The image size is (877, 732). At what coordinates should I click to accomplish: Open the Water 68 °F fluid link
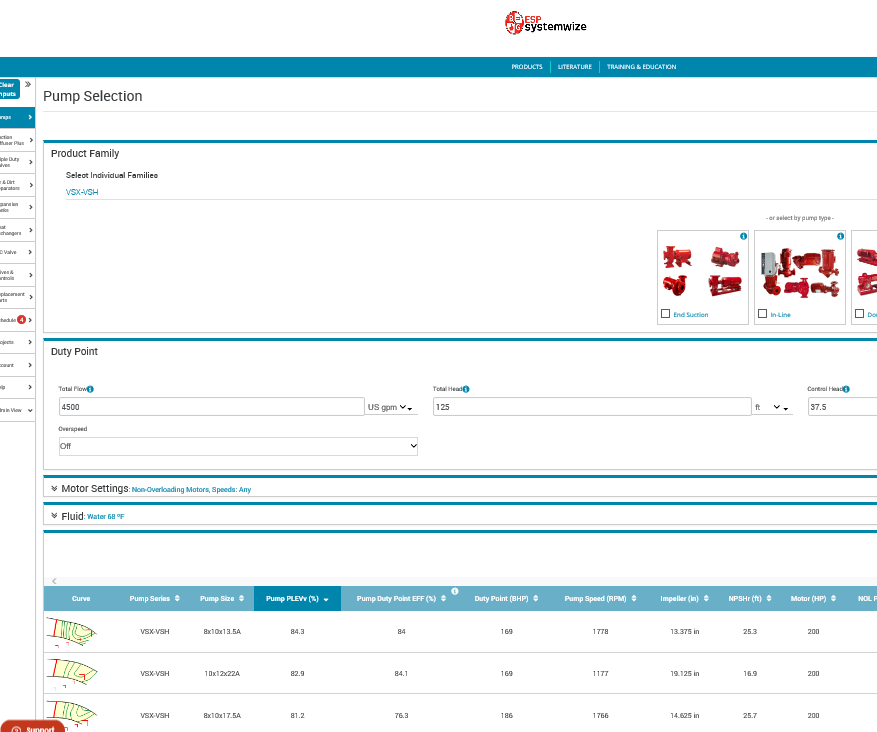106,517
